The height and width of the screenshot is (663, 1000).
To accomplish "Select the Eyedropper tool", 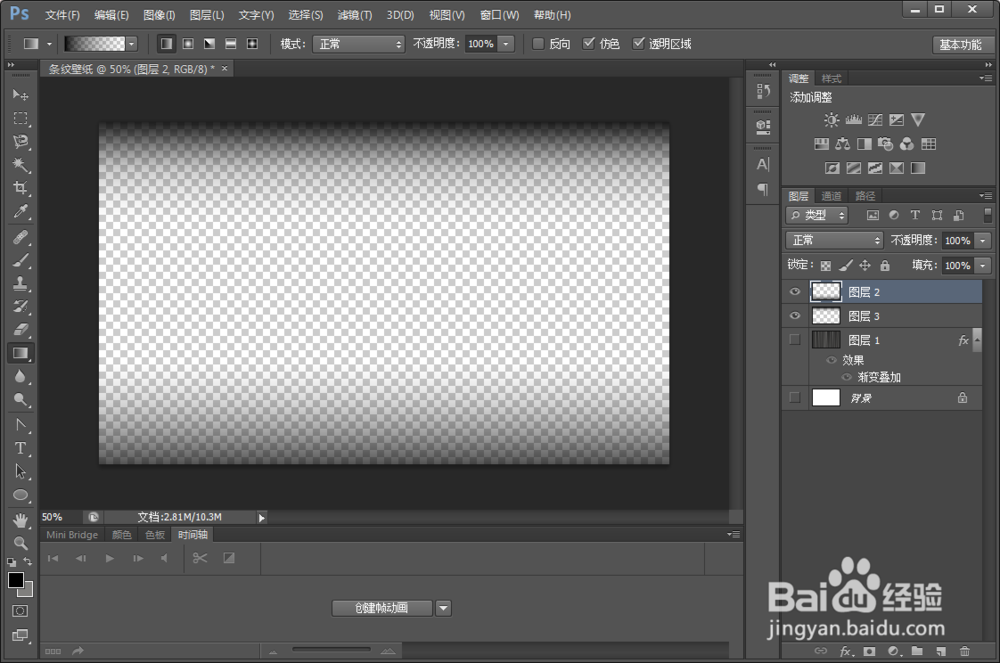I will pyautogui.click(x=20, y=212).
